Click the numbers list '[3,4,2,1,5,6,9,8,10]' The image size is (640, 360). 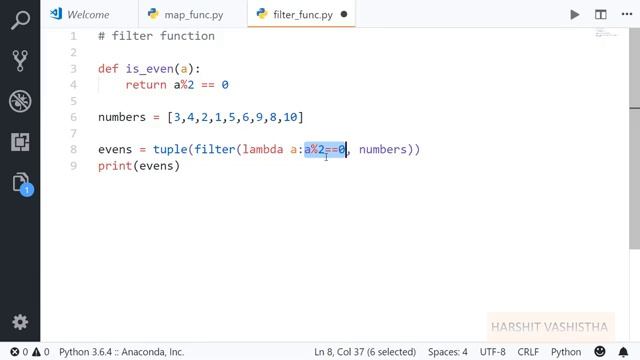[236, 117]
